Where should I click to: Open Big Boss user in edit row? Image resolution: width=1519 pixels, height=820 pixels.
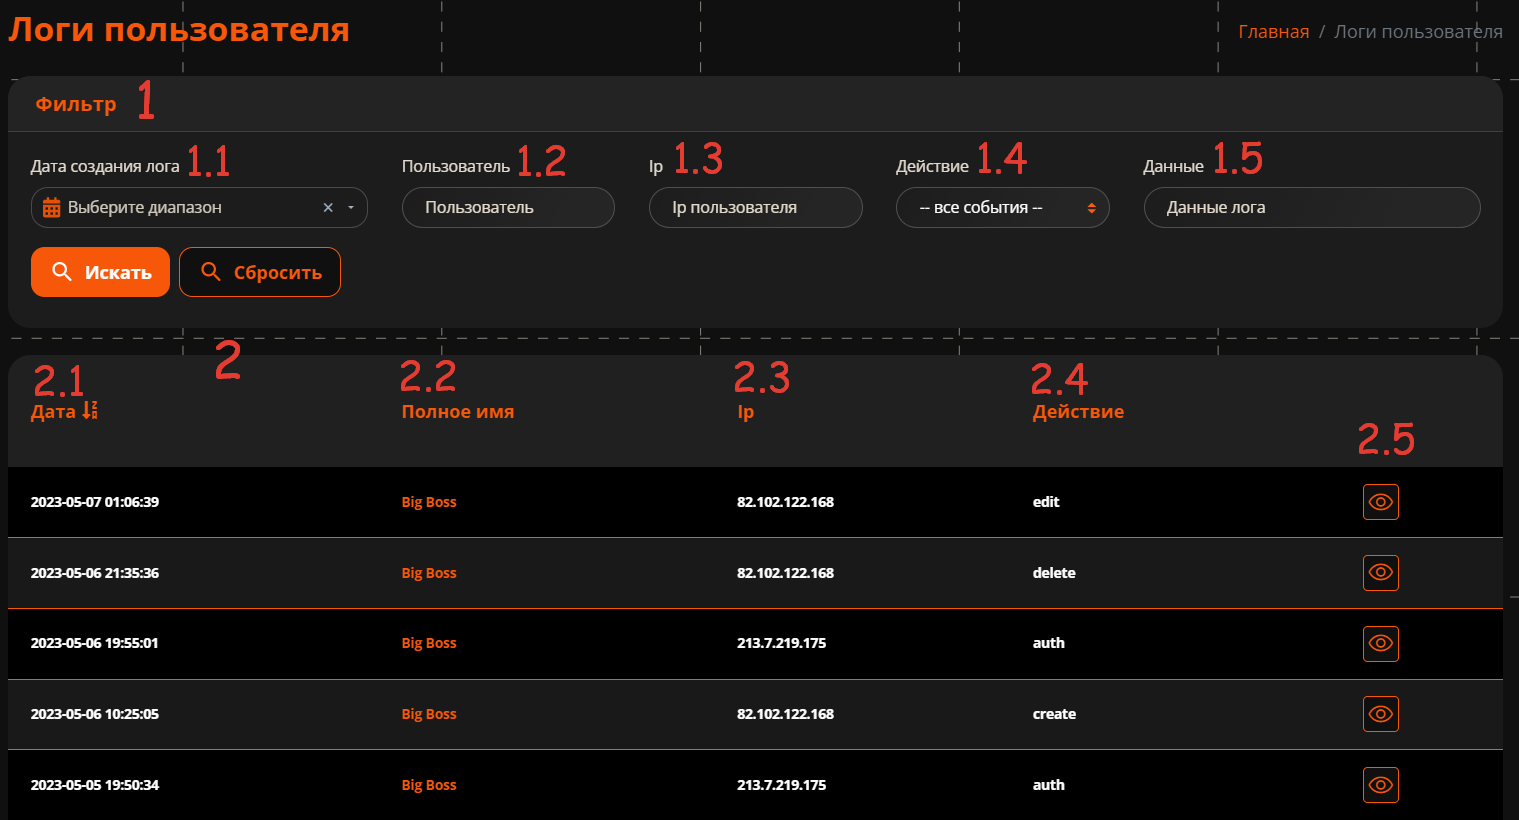[x=429, y=502]
